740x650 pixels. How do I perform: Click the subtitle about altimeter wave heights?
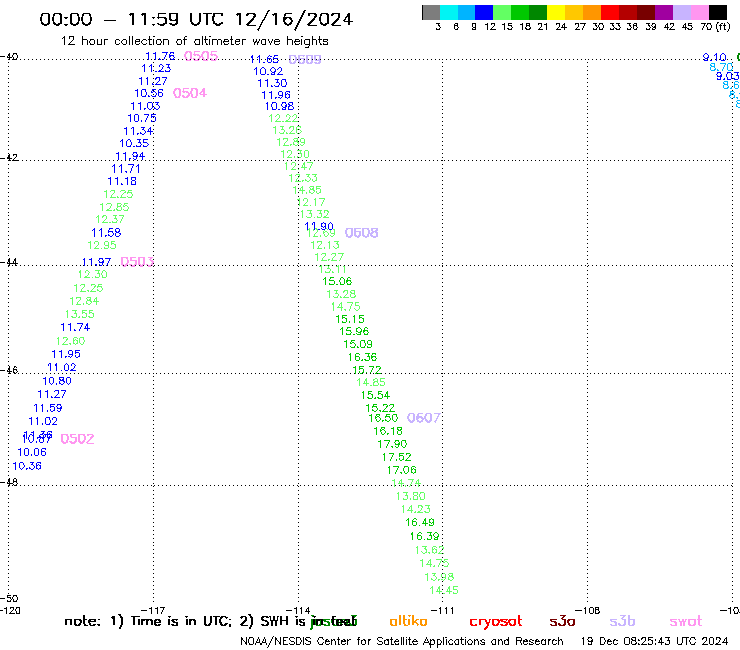[x=194, y=41]
